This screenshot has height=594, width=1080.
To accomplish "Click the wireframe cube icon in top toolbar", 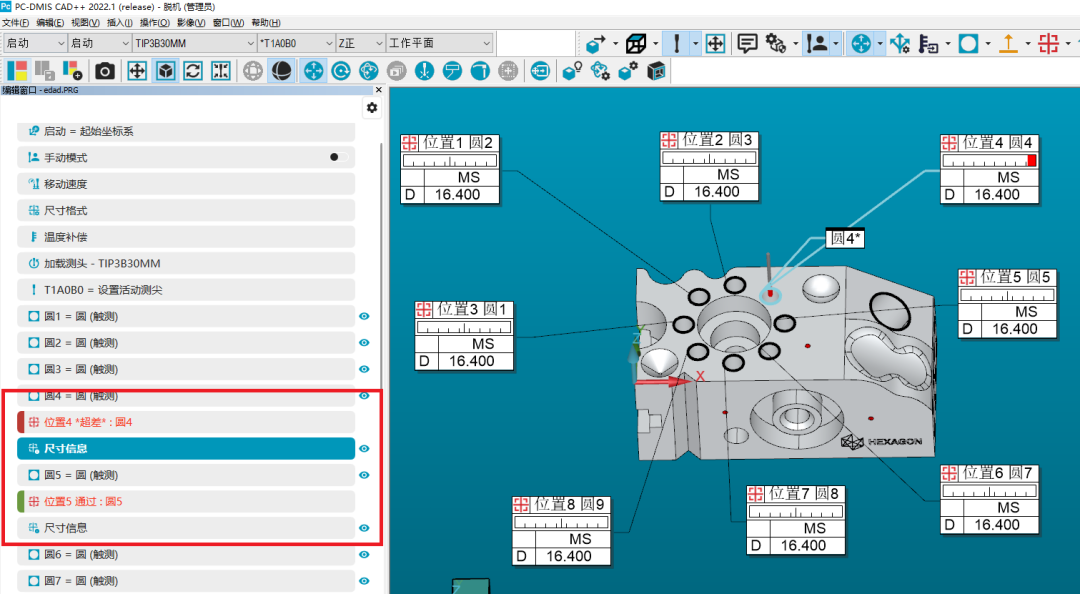I will tap(636, 43).
